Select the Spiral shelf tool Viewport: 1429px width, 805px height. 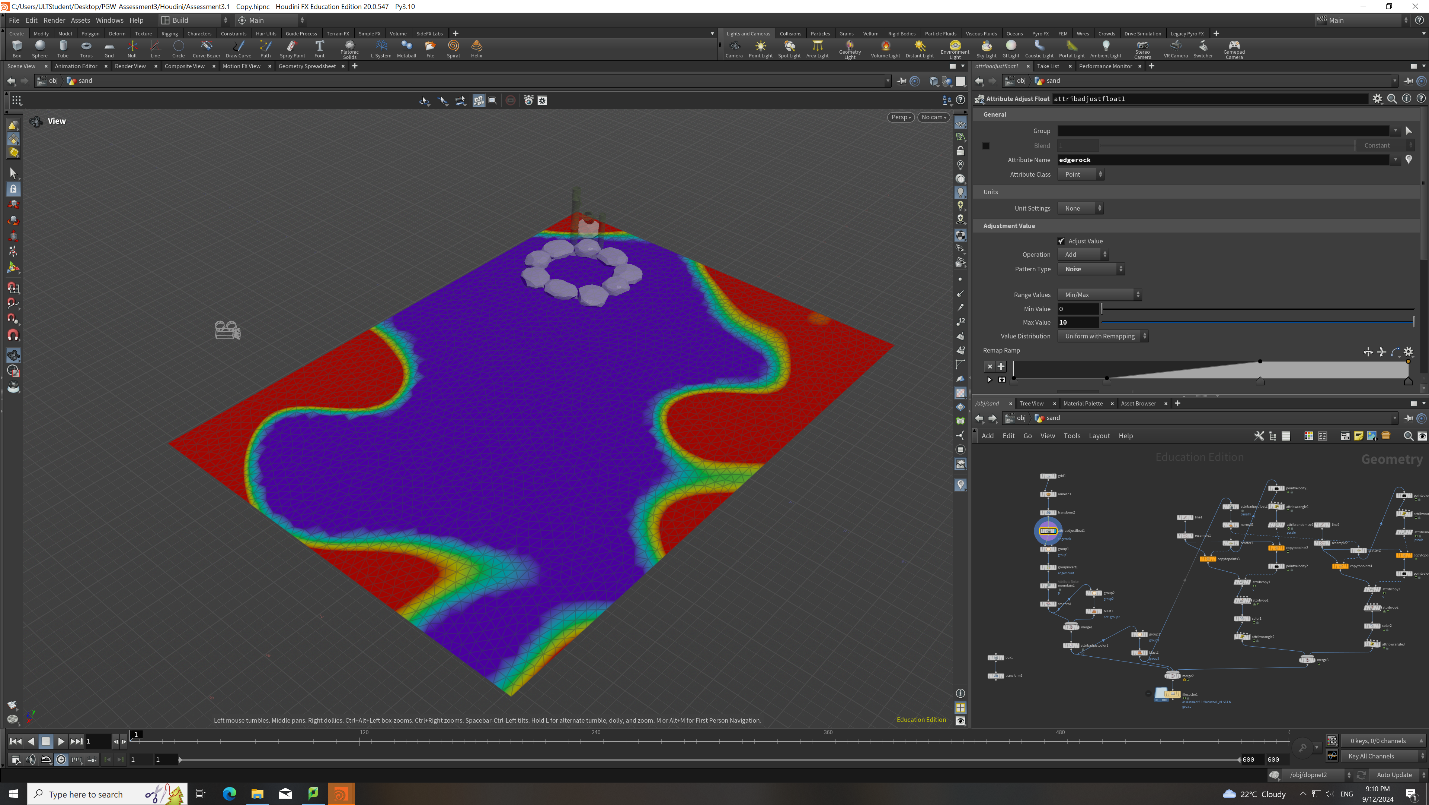[x=454, y=47]
